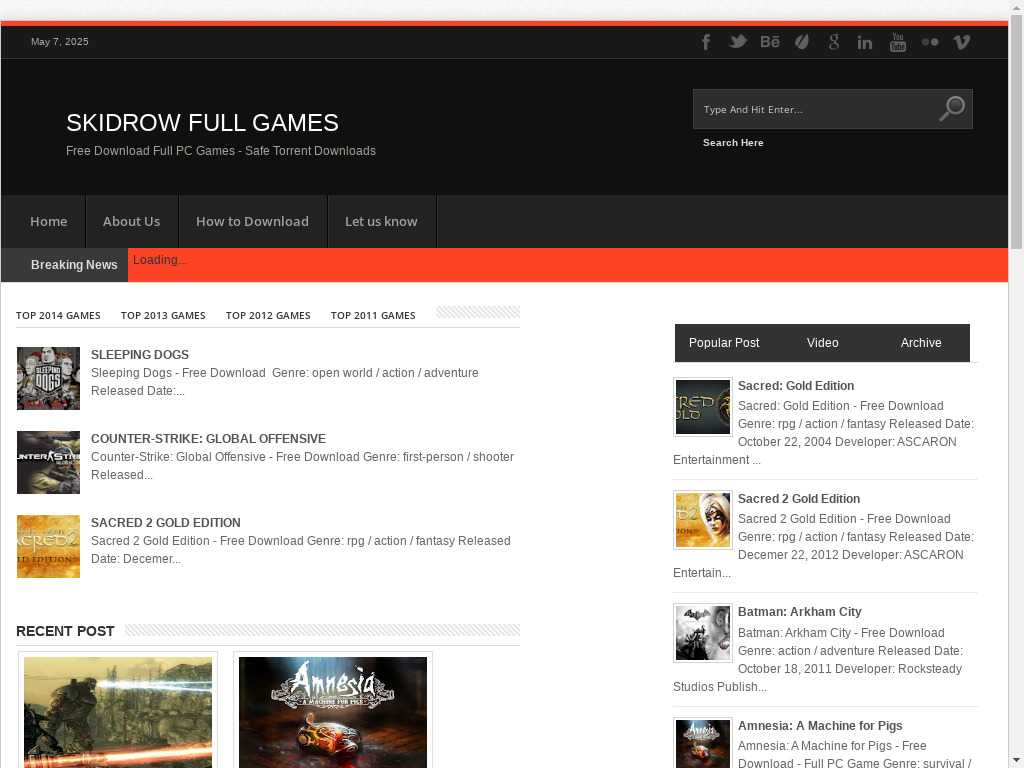Click the Flickr two-dots icon
Image resolution: width=1024 pixels, height=768 pixels.
[930, 42]
